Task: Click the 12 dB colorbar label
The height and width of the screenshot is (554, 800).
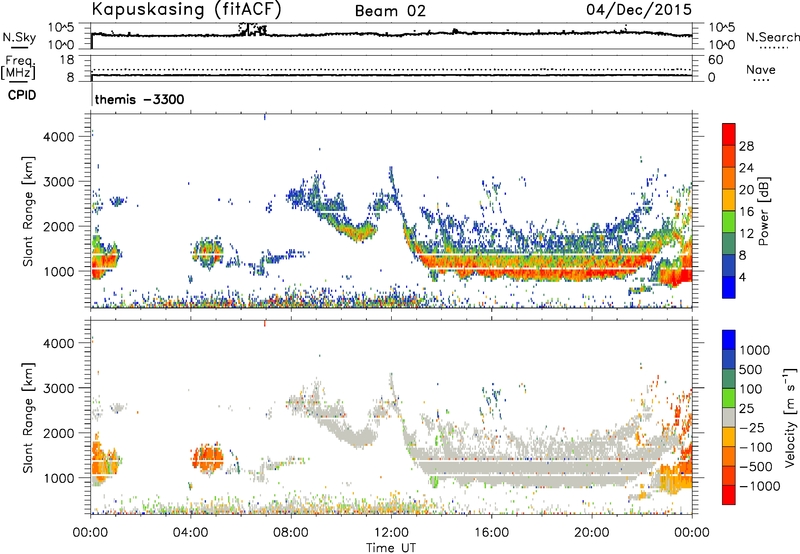Action: pyautogui.click(x=746, y=234)
